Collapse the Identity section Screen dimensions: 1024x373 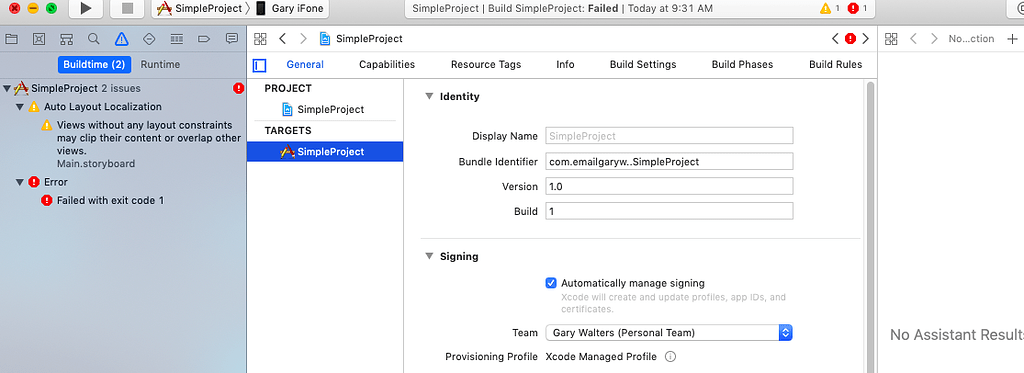pos(429,96)
